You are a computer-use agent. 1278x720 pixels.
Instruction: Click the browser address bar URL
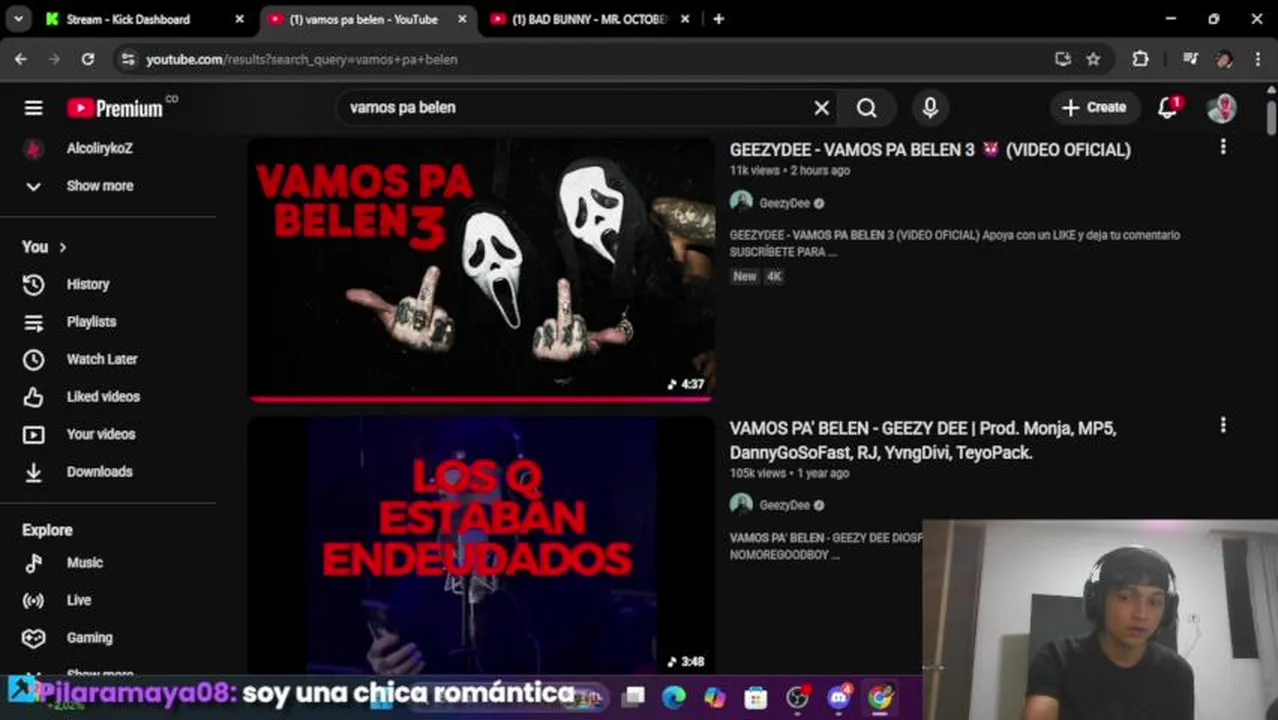pos(301,59)
